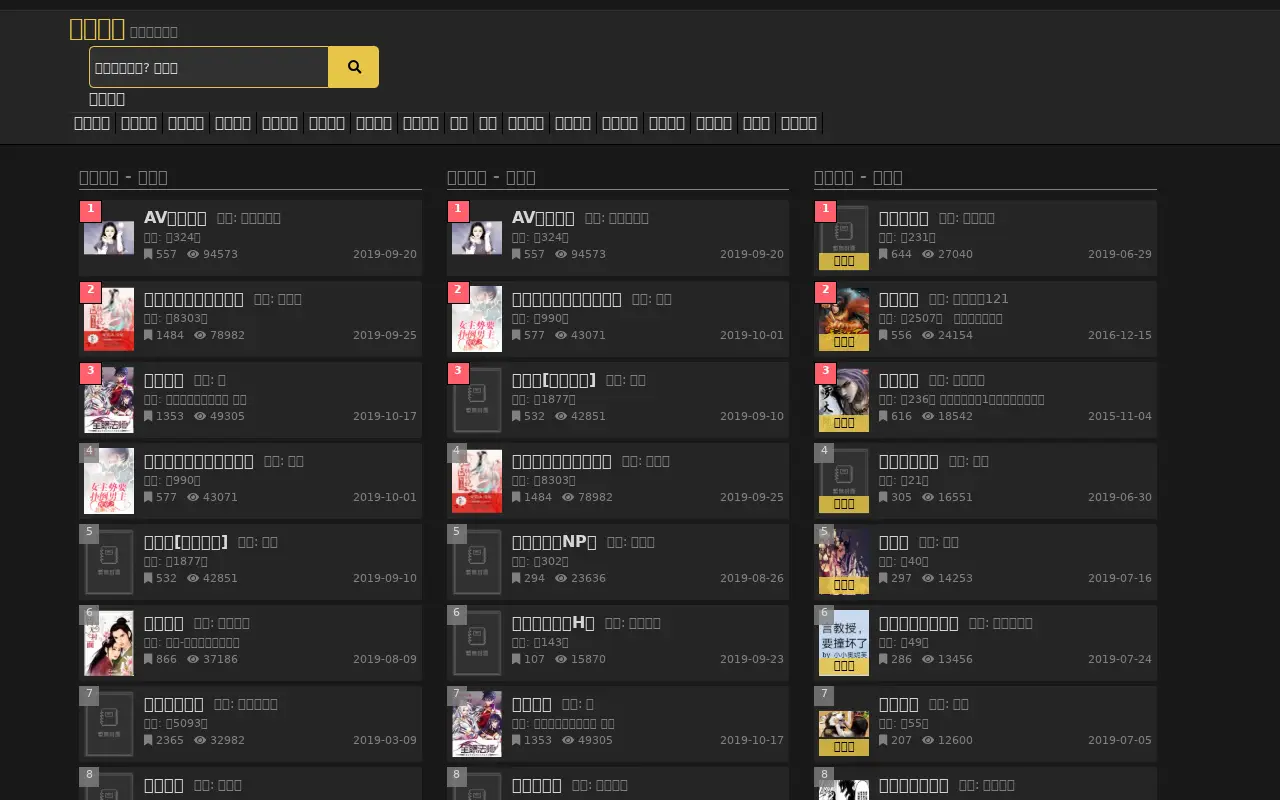Open the placeholder cover in the 2019-08-26 row
The image size is (1280, 800).
tap(477, 562)
